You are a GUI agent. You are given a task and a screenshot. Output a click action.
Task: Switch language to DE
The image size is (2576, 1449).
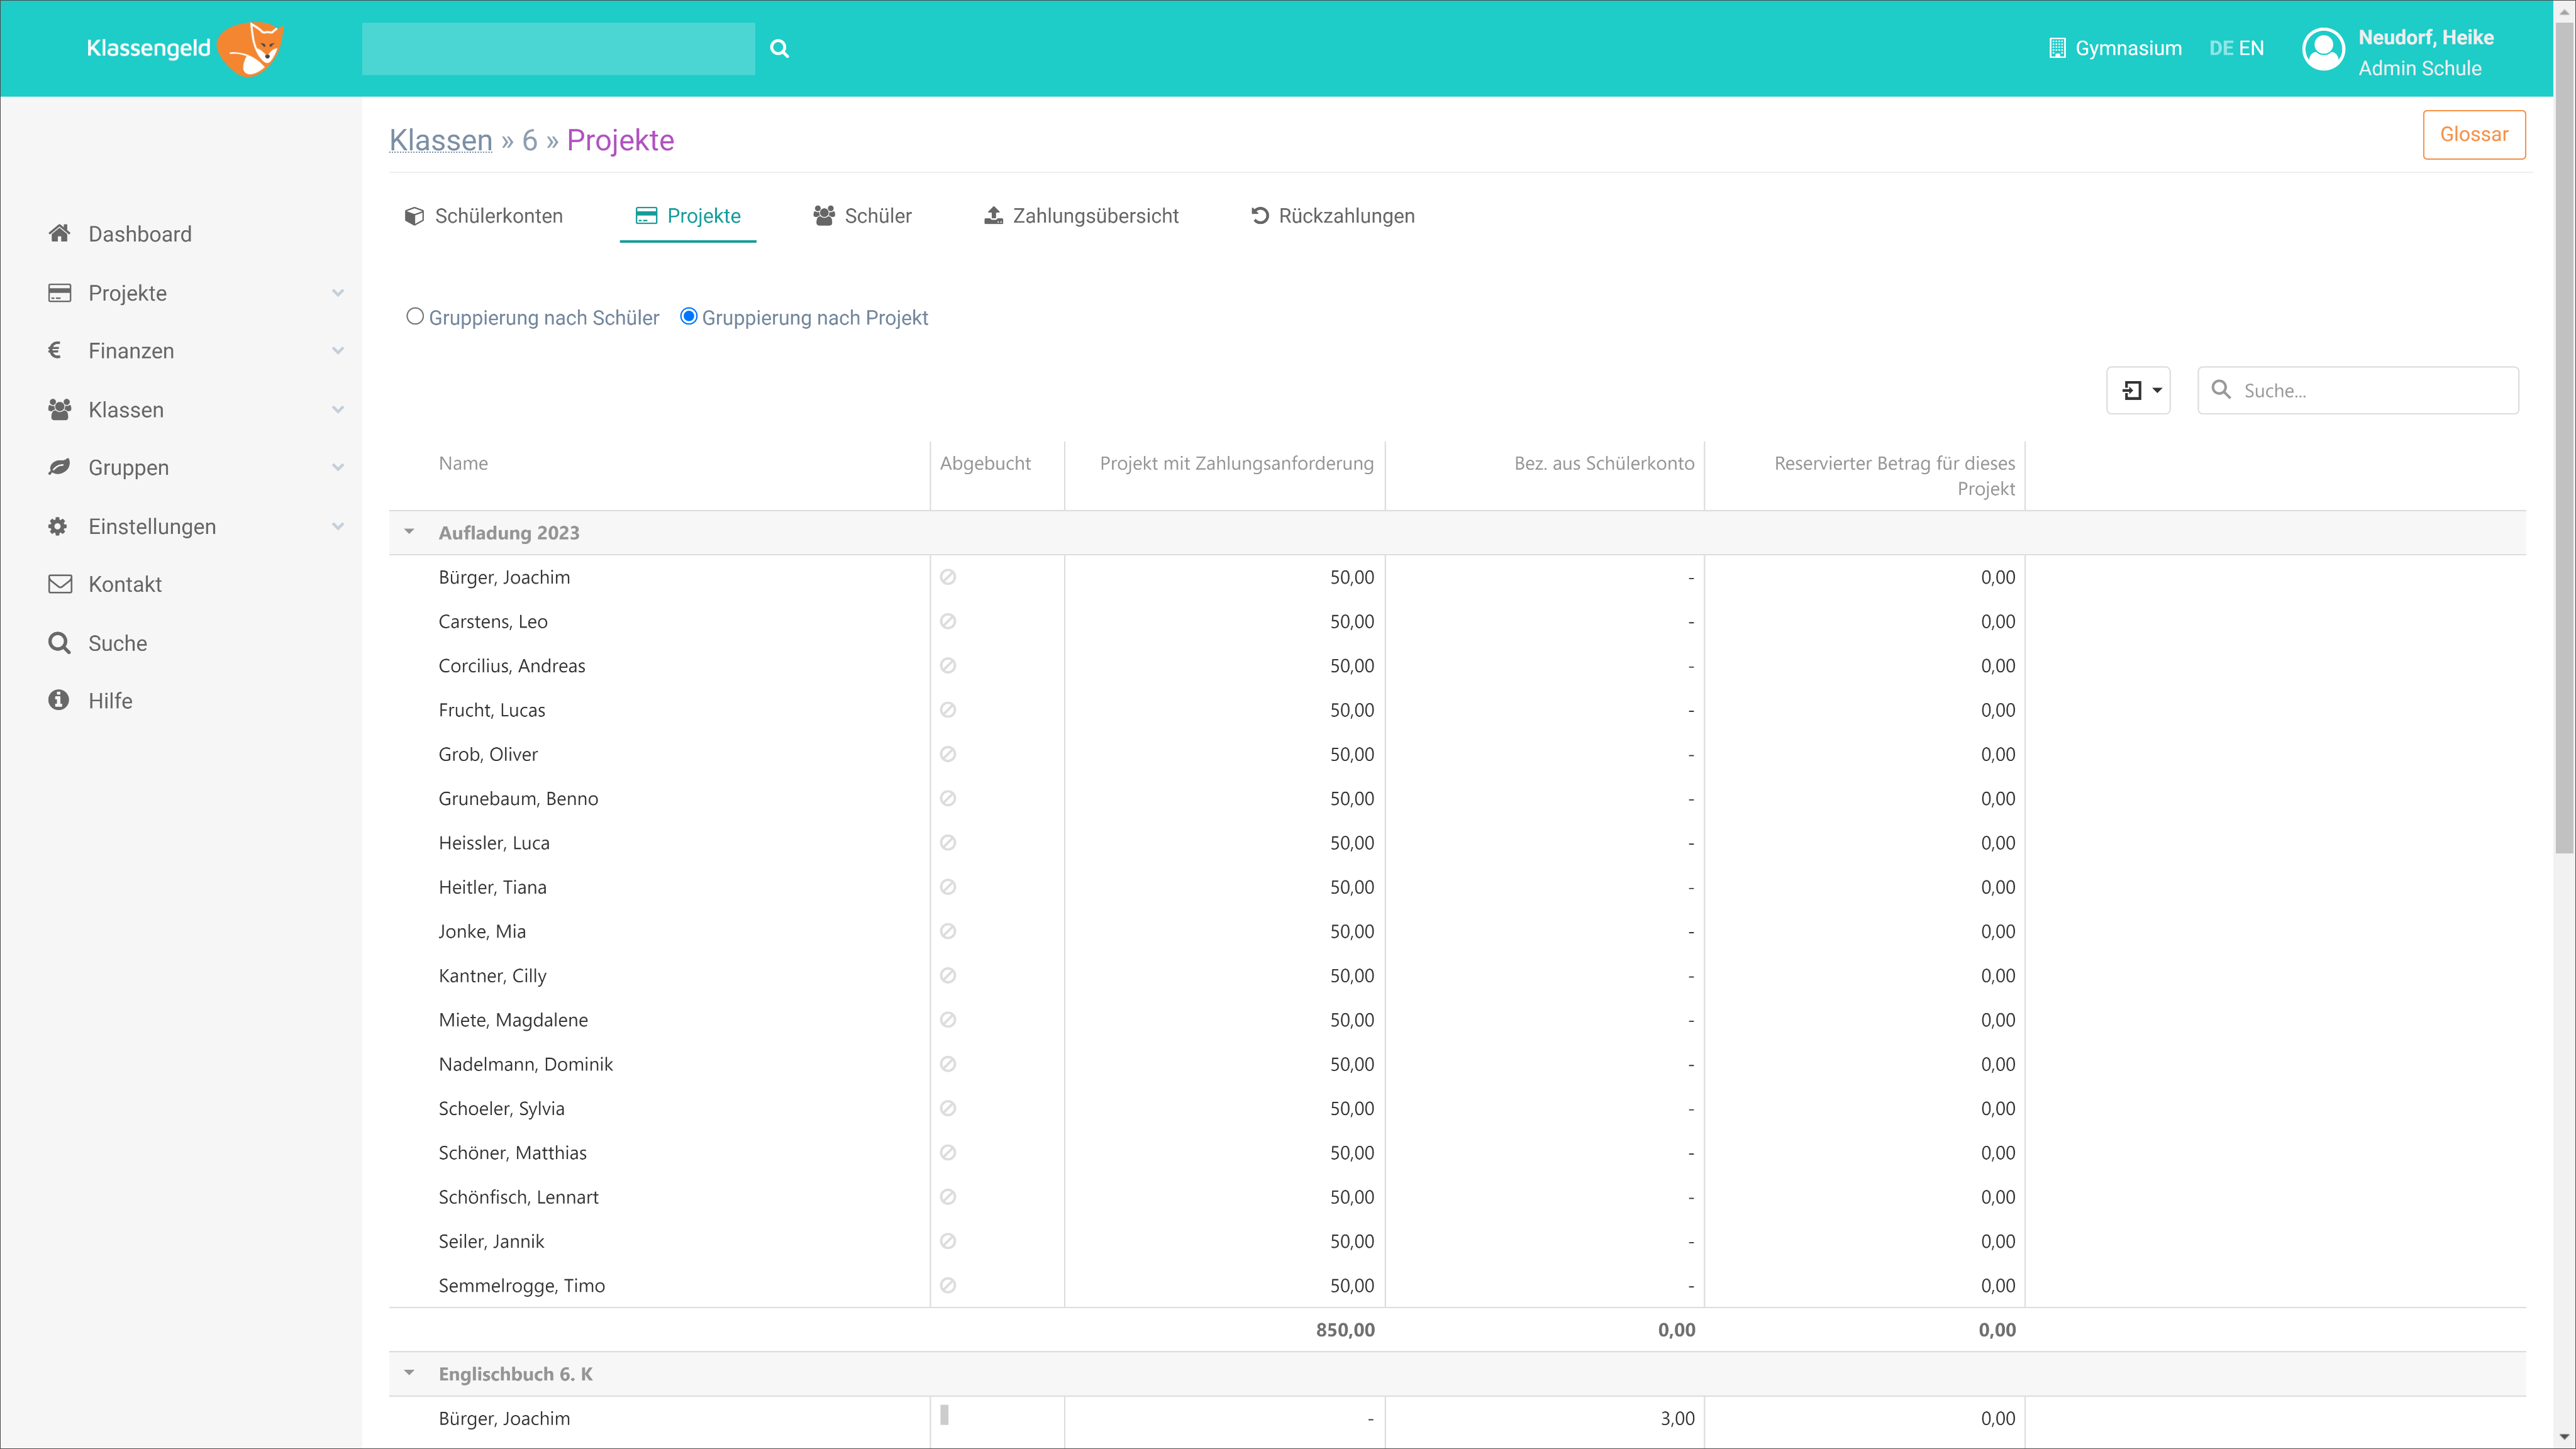(2221, 48)
